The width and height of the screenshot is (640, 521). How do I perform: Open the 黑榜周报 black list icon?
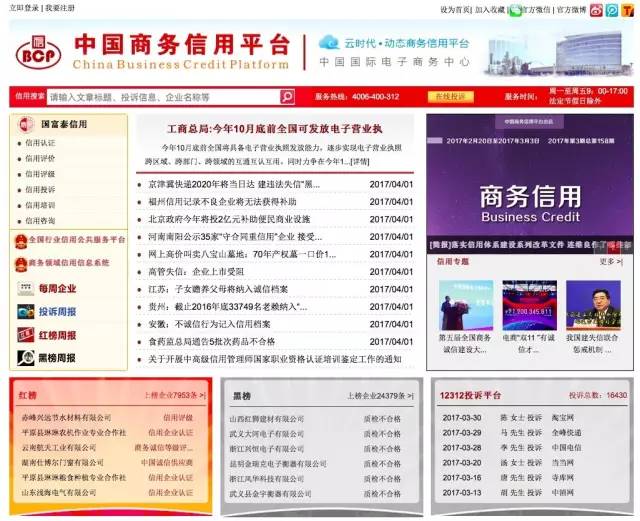pos(26,358)
